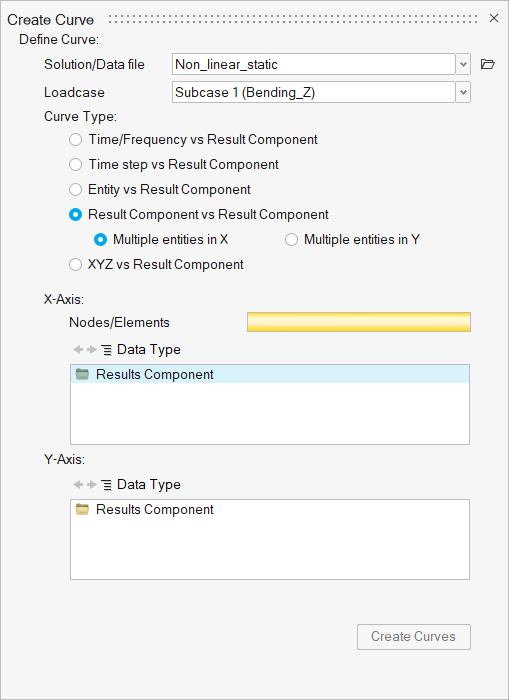The image size is (509, 700).
Task: Choose XYZ vs Result Component
Action: coord(75,265)
